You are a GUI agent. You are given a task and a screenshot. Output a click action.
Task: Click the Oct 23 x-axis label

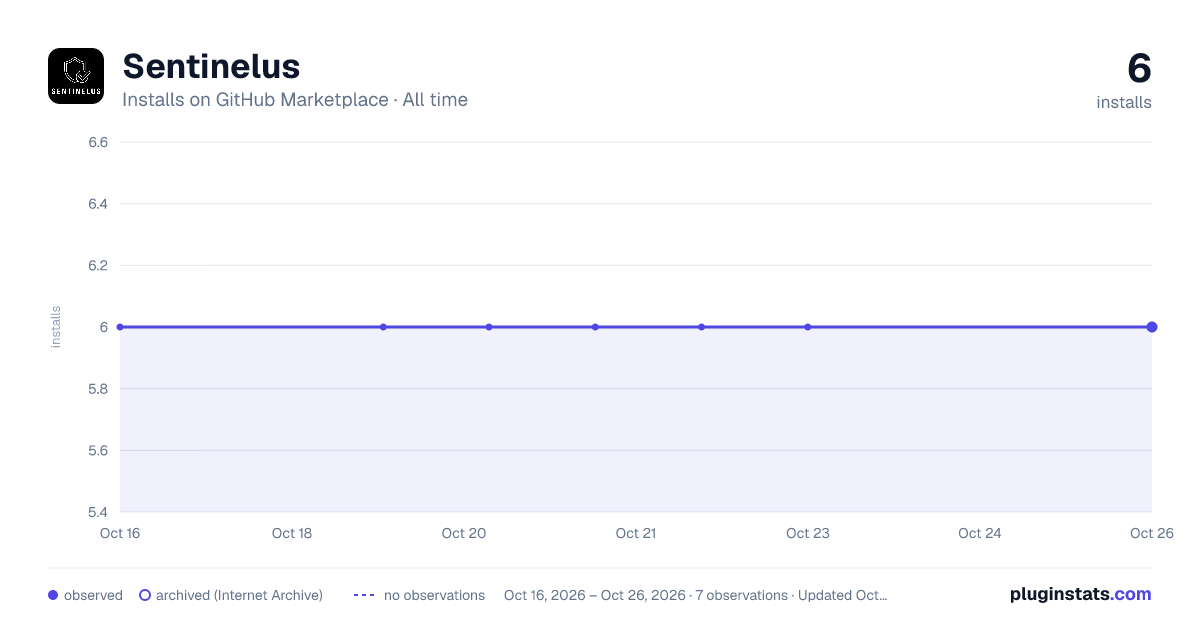click(x=808, y=533)
